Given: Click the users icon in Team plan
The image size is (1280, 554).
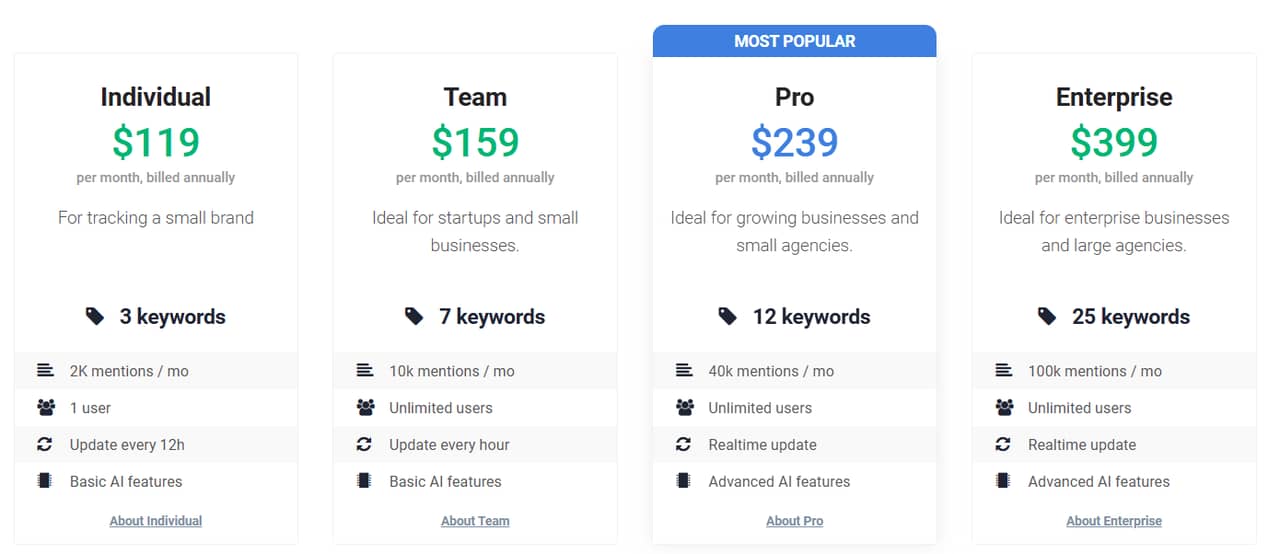Looking at the screenshot, I should coord(364,408).
